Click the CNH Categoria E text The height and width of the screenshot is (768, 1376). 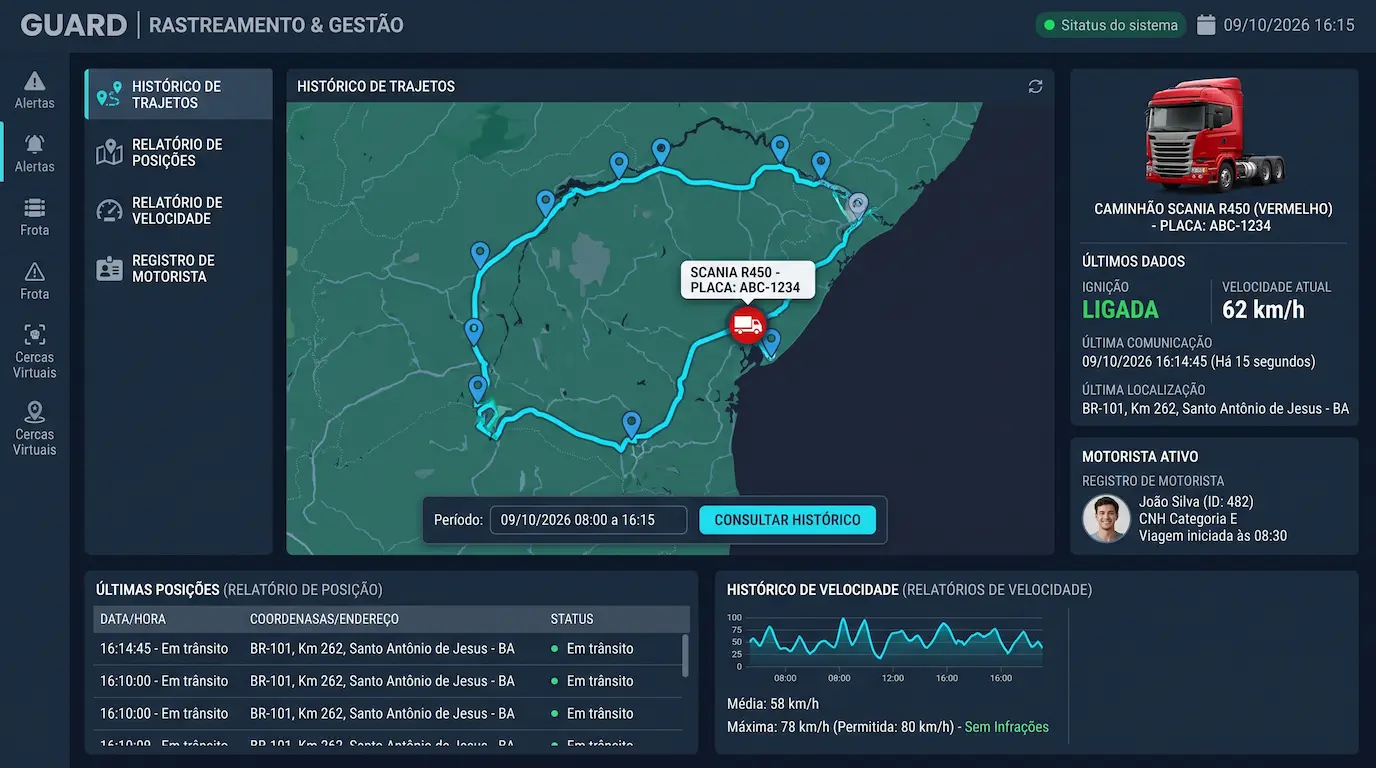(x=1189, y=519)
